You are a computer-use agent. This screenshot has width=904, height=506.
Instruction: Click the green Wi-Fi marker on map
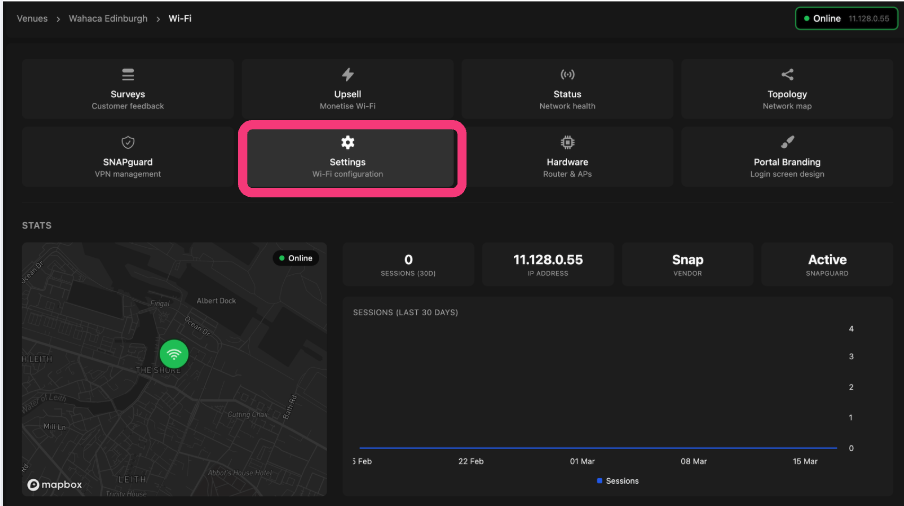pyautogui.click(x=174, y=353)
